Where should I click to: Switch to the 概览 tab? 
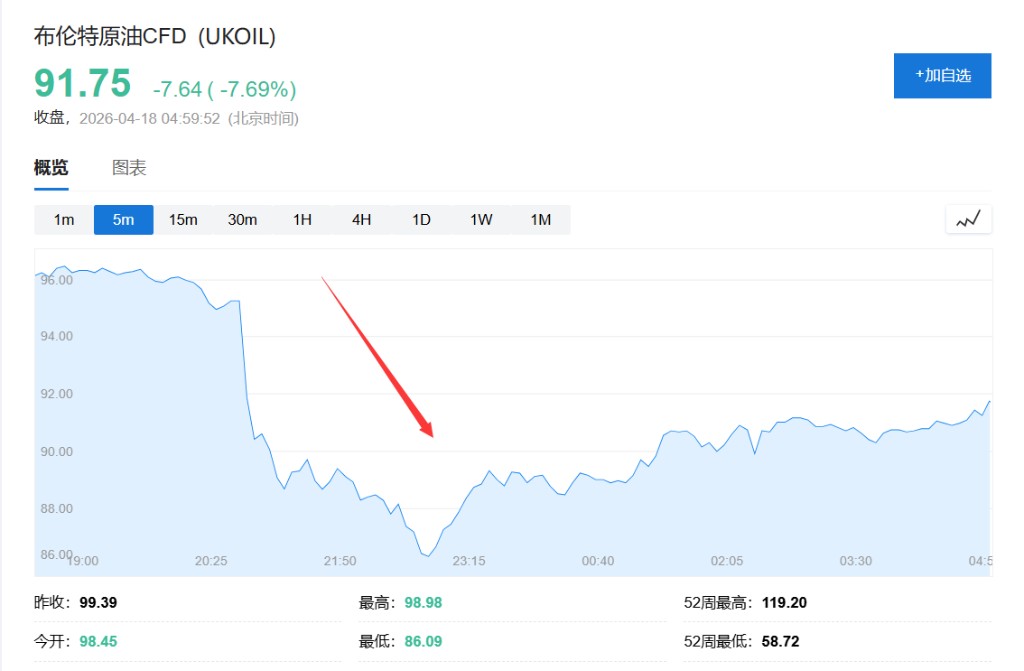pos(51,168)
